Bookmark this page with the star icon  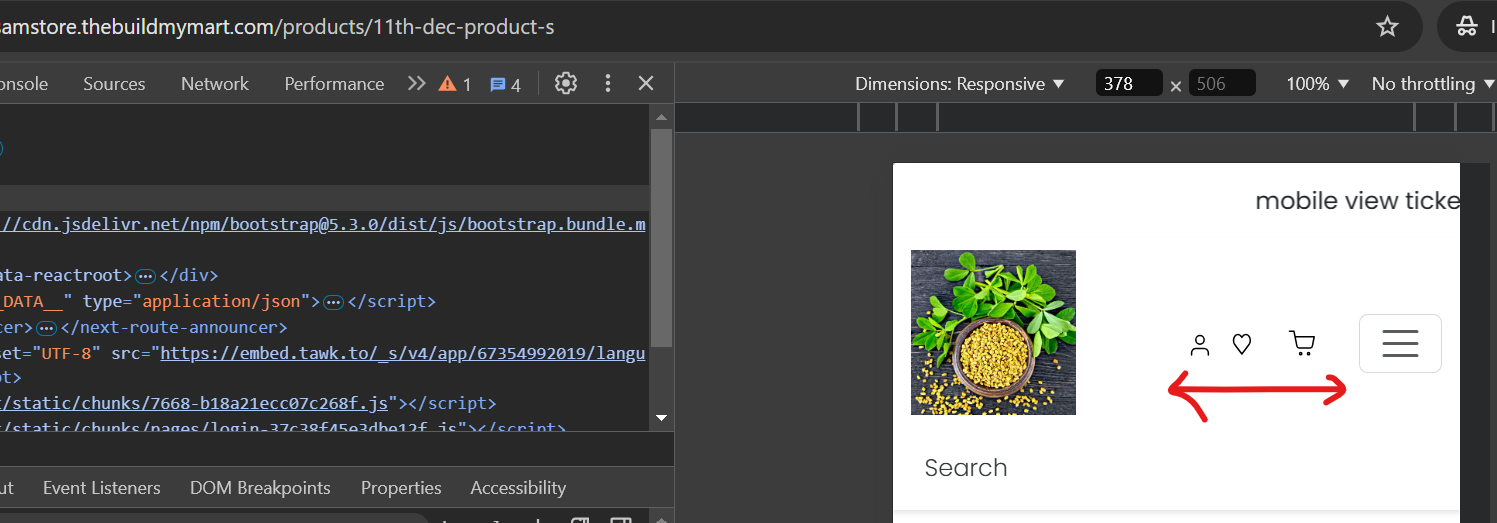[x=1387, y=27]
